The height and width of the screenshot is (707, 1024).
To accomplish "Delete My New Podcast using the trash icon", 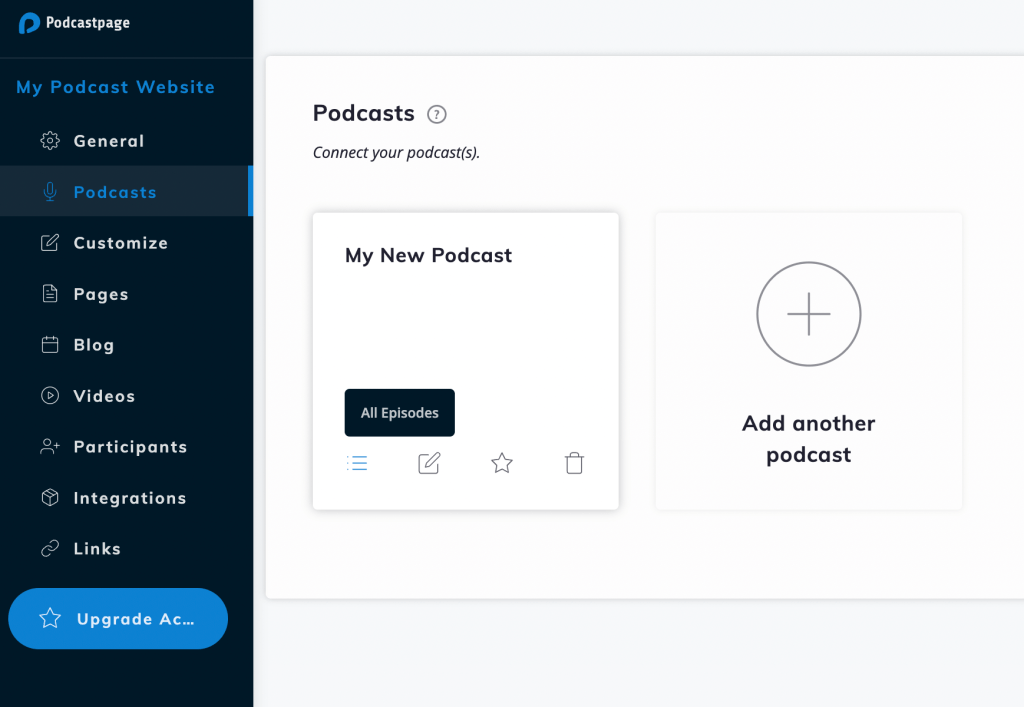I will [574, 462].
